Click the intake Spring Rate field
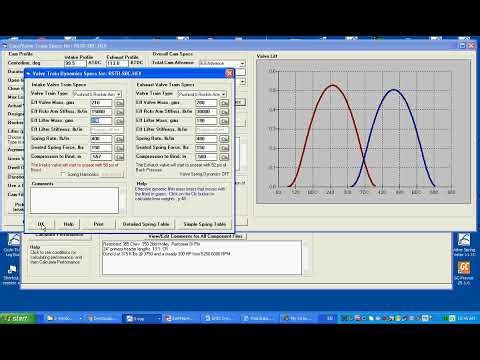Screen dimensions: 480x360 point(102,139)
